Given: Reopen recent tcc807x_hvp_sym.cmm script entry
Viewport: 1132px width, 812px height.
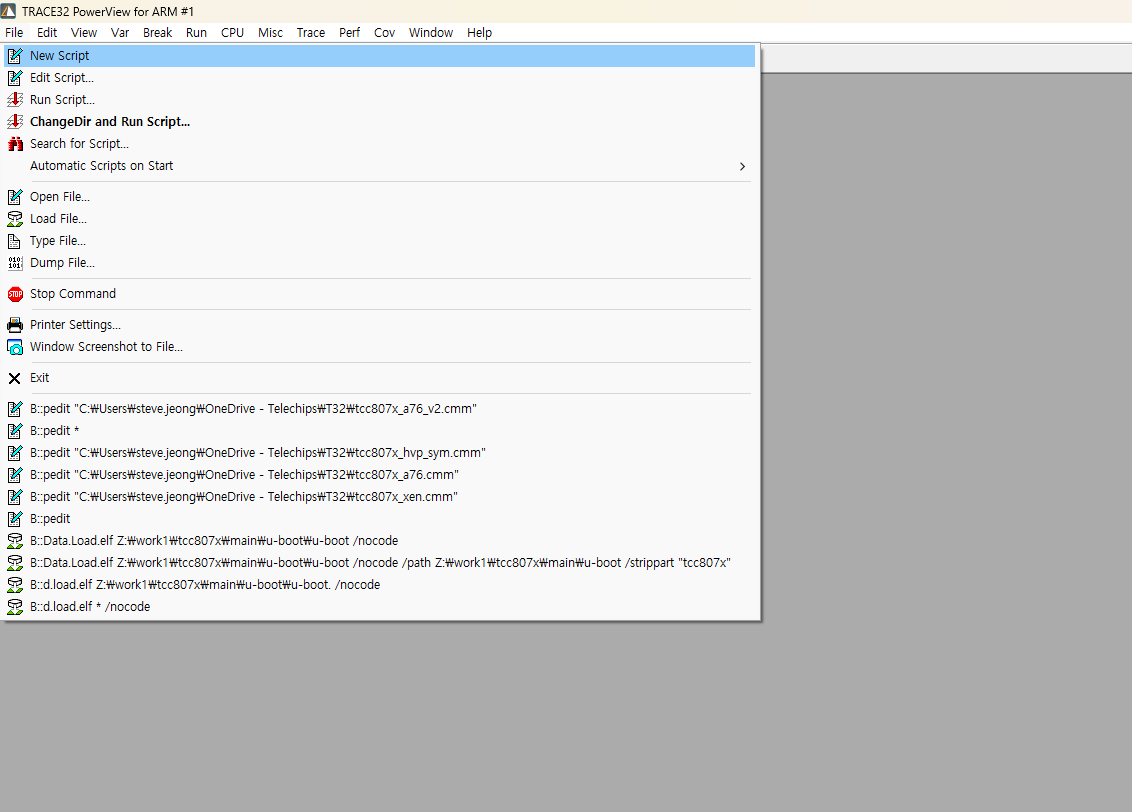Looking at the screenshot, I should [257, 453].
